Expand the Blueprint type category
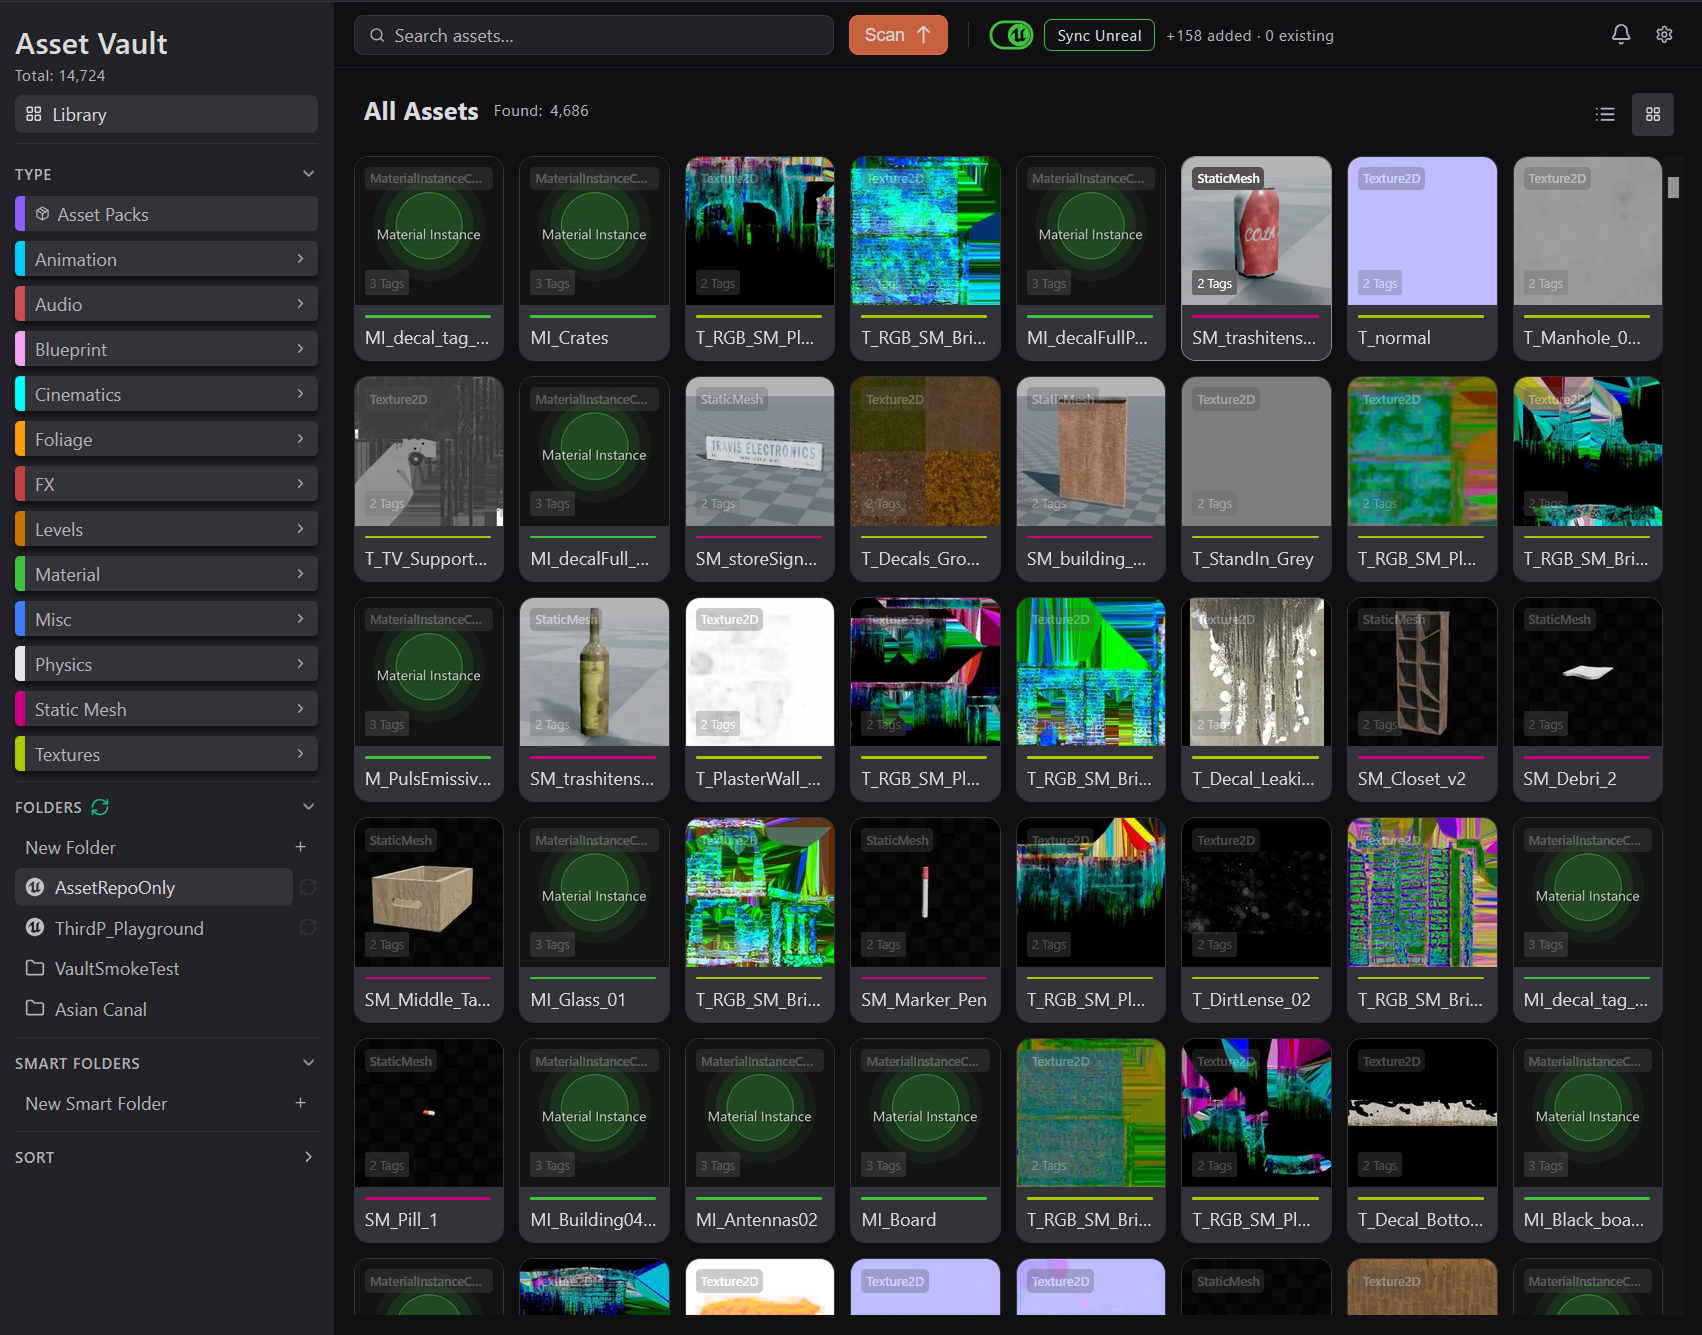 [x=300, y=349]
